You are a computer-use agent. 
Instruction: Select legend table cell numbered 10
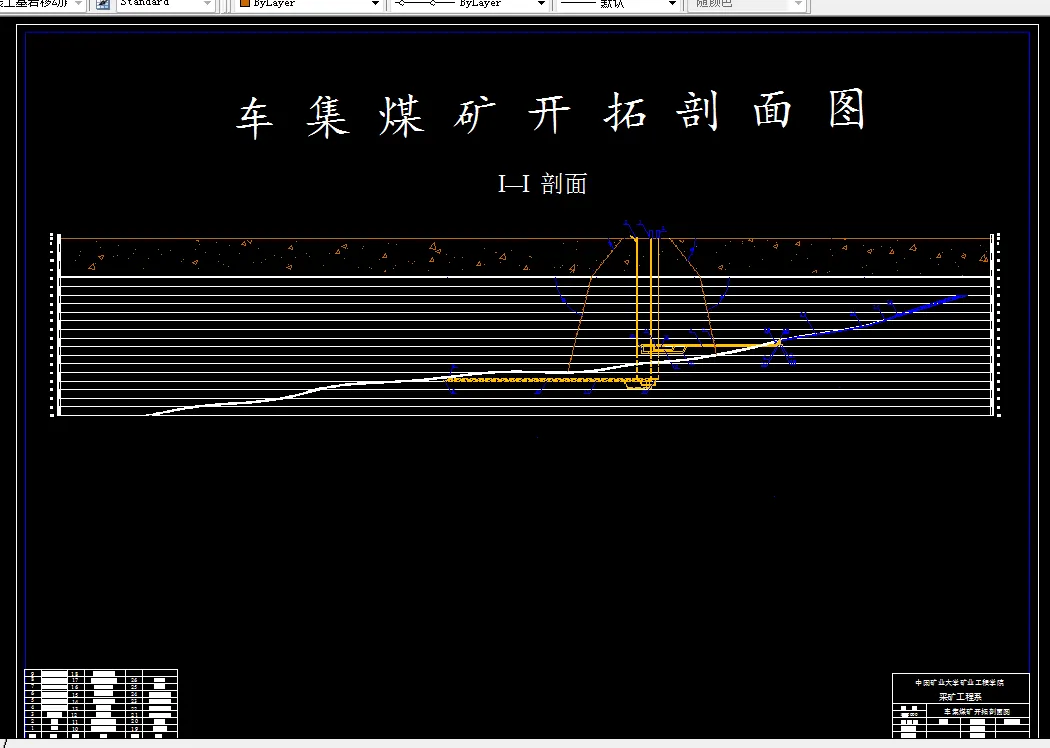76,729
